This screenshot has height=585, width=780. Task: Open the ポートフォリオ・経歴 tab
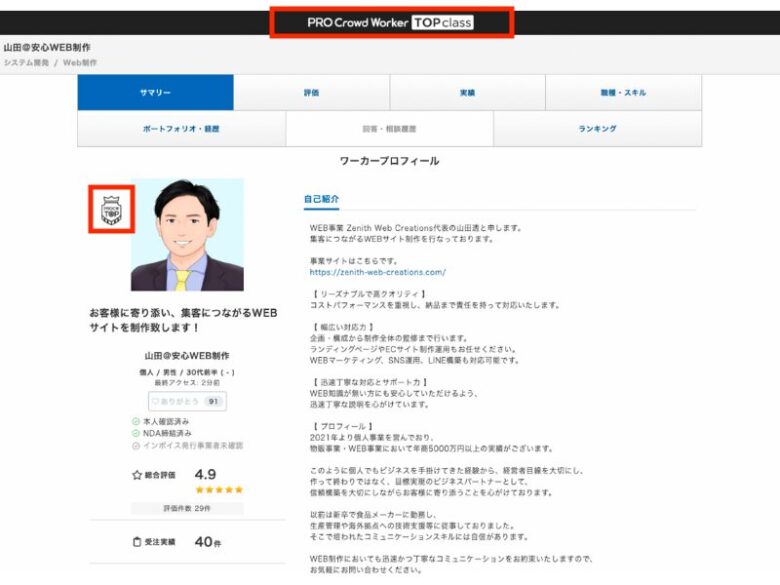point(181,129)
